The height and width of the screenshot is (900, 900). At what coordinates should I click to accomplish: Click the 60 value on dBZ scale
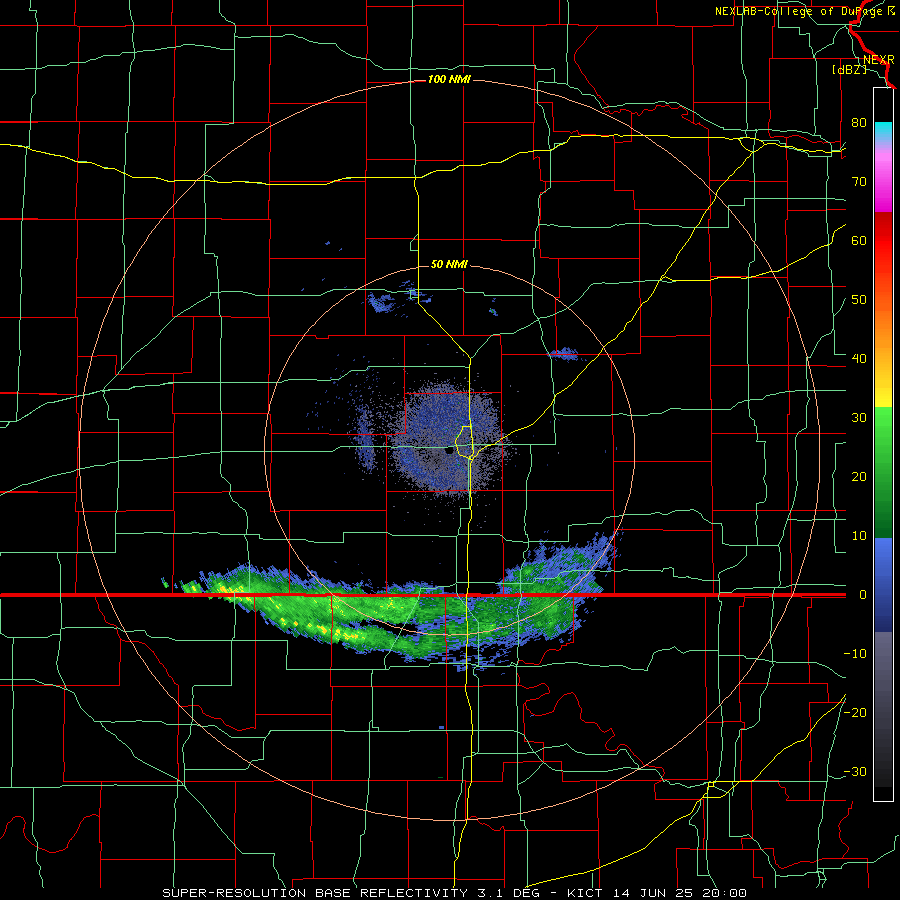(x=859, y=240)
